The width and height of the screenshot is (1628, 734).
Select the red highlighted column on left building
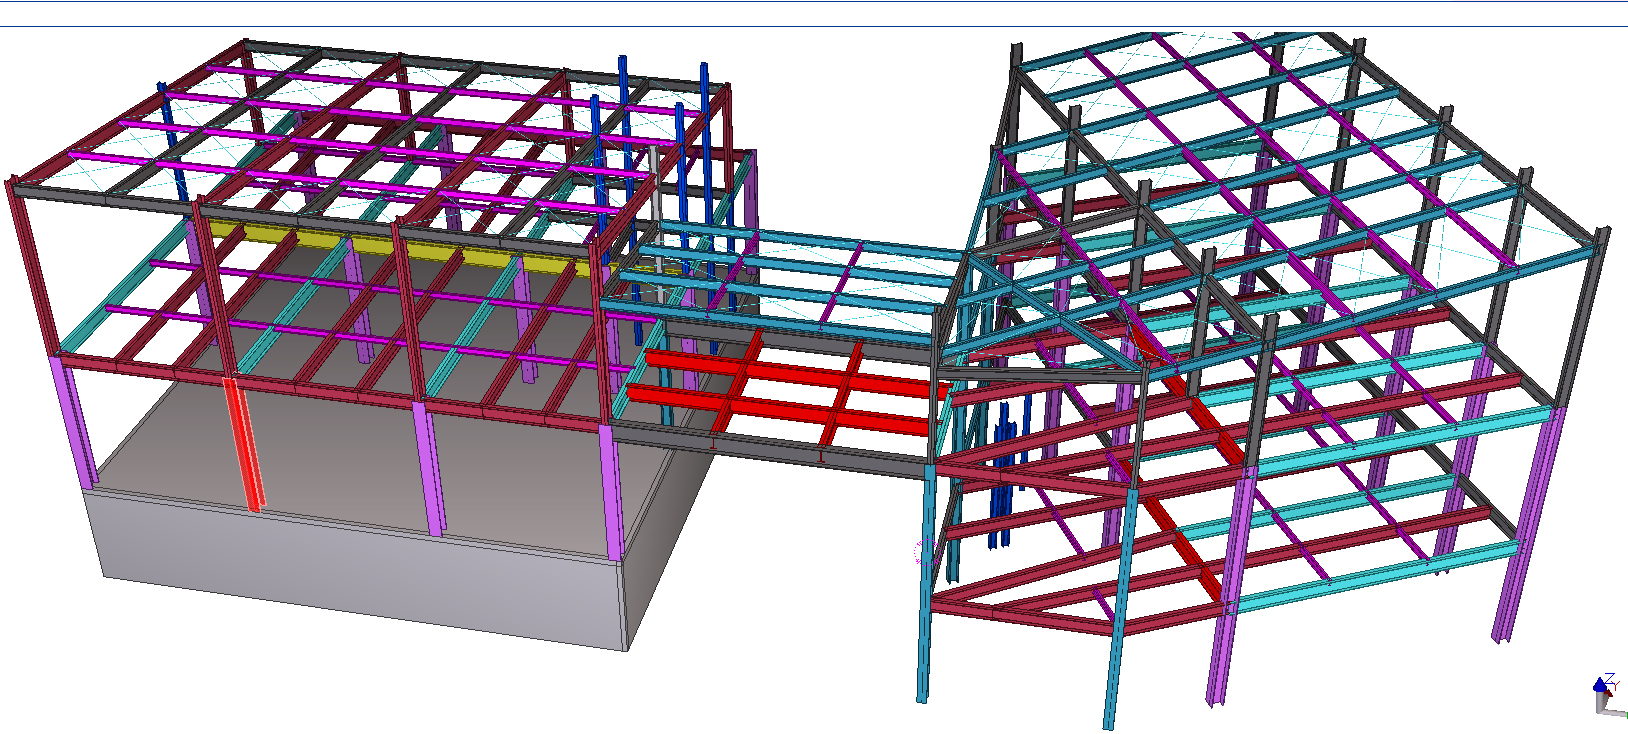point(245,443)
